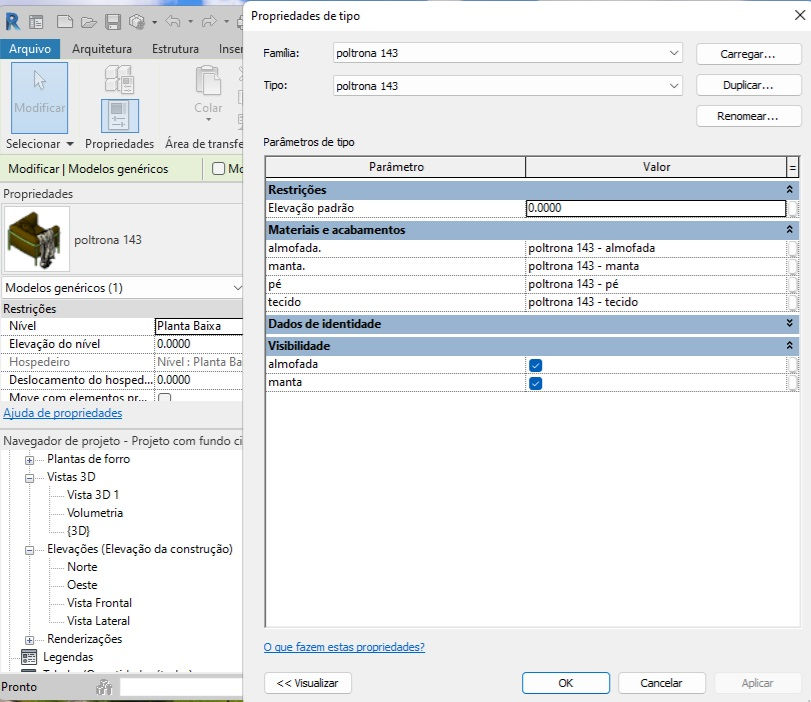The image size is (811, 702).
Task: Click the poltrona 143 armchair thumbnail
Action: tap(36, 240)
